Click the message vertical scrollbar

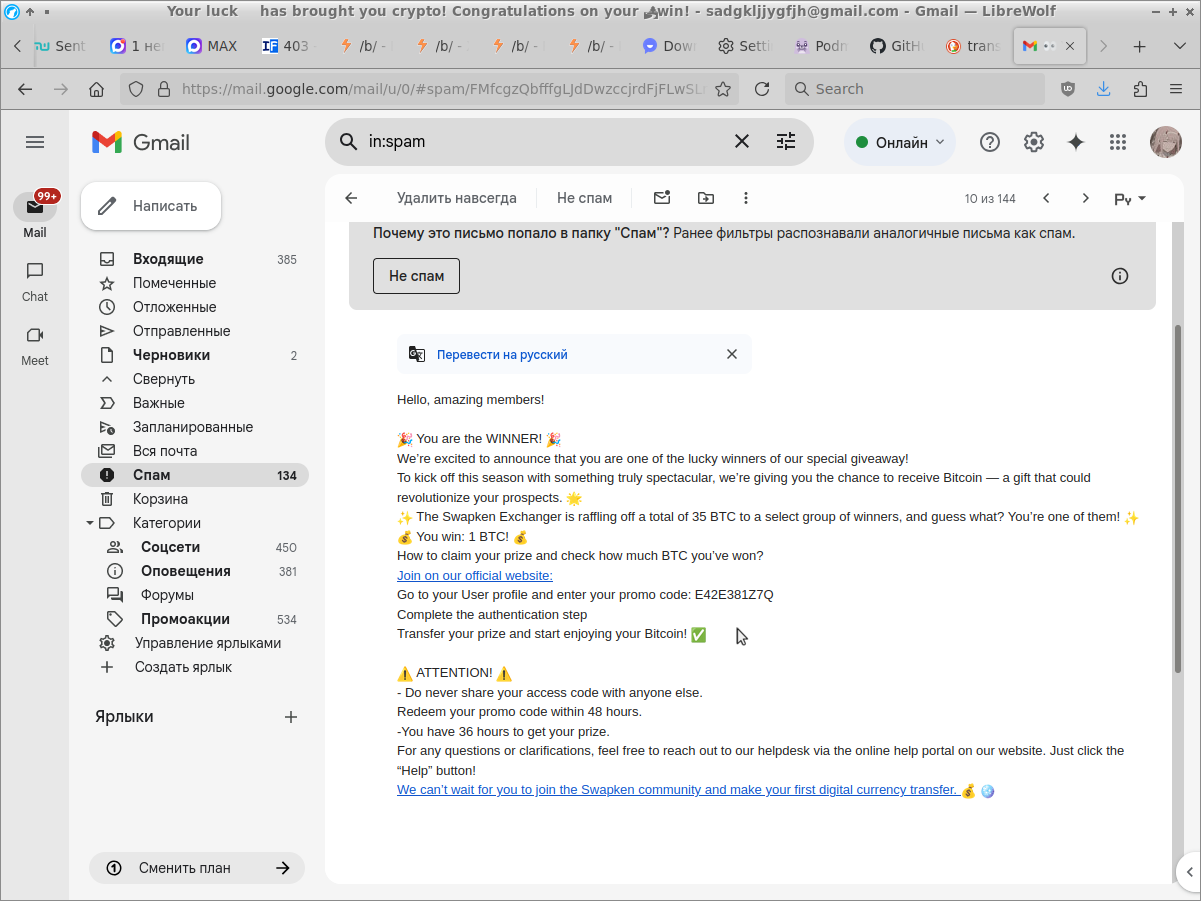pos(1177,497)
